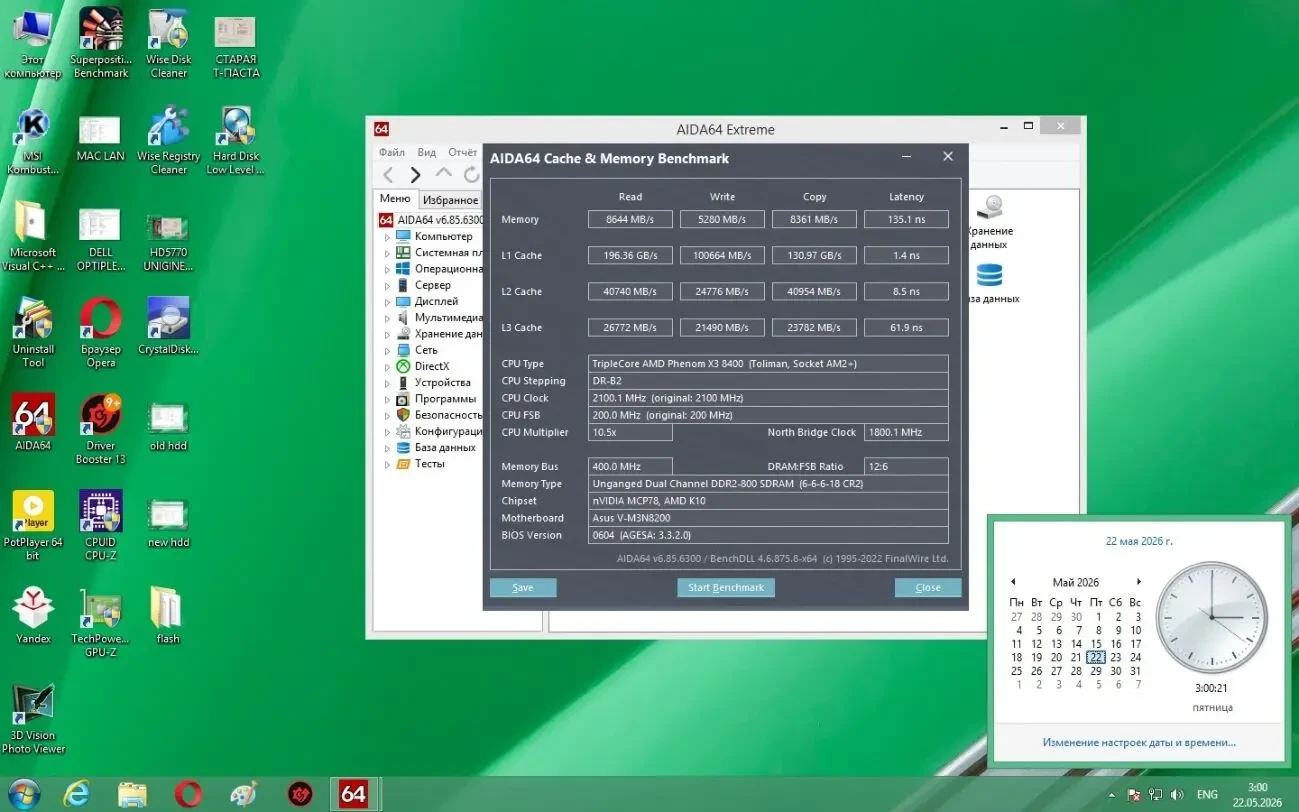
Task: Open AIDA64 desktop shortcut
Action: [x=33, y=422]
